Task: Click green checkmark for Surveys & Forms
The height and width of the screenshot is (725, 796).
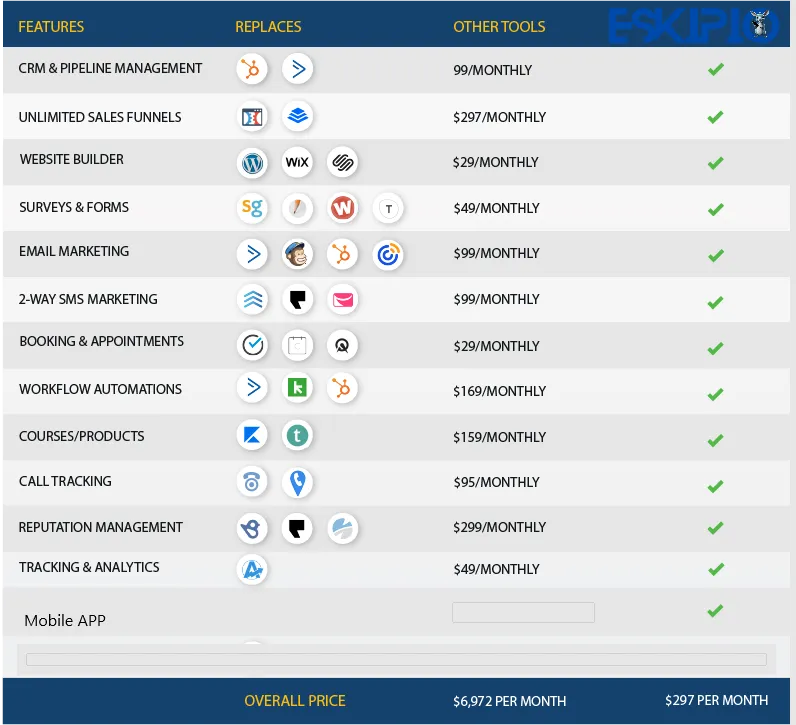Action: 715,209
